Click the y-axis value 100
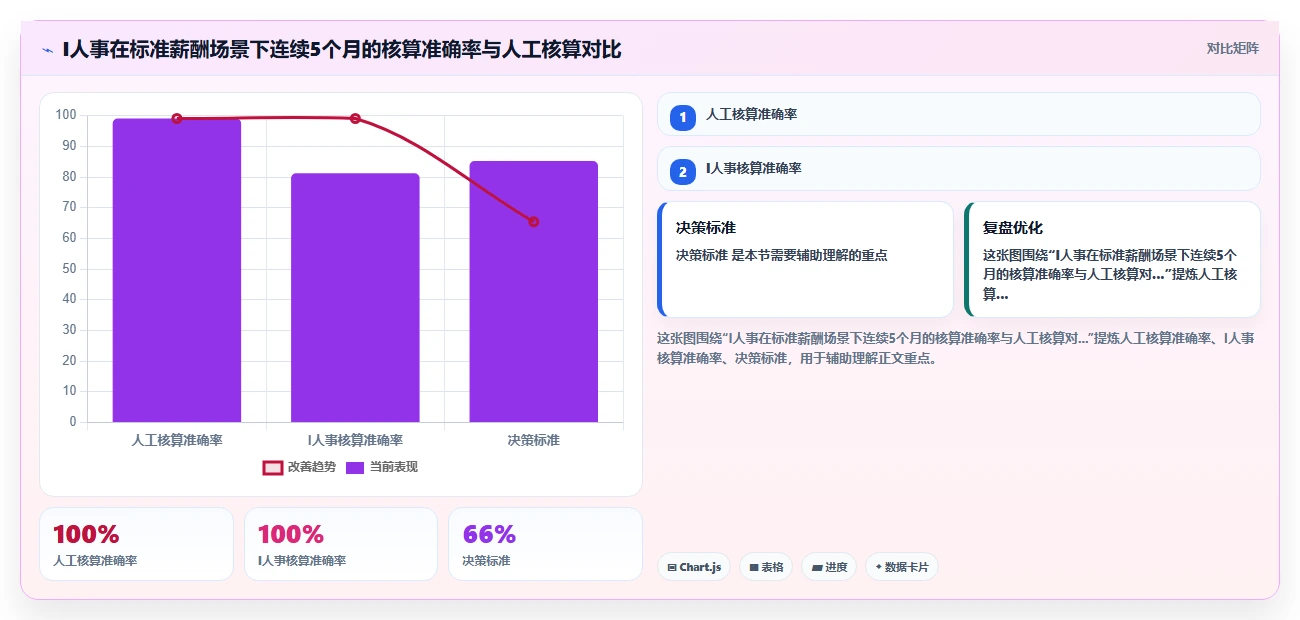 point(66,115)
